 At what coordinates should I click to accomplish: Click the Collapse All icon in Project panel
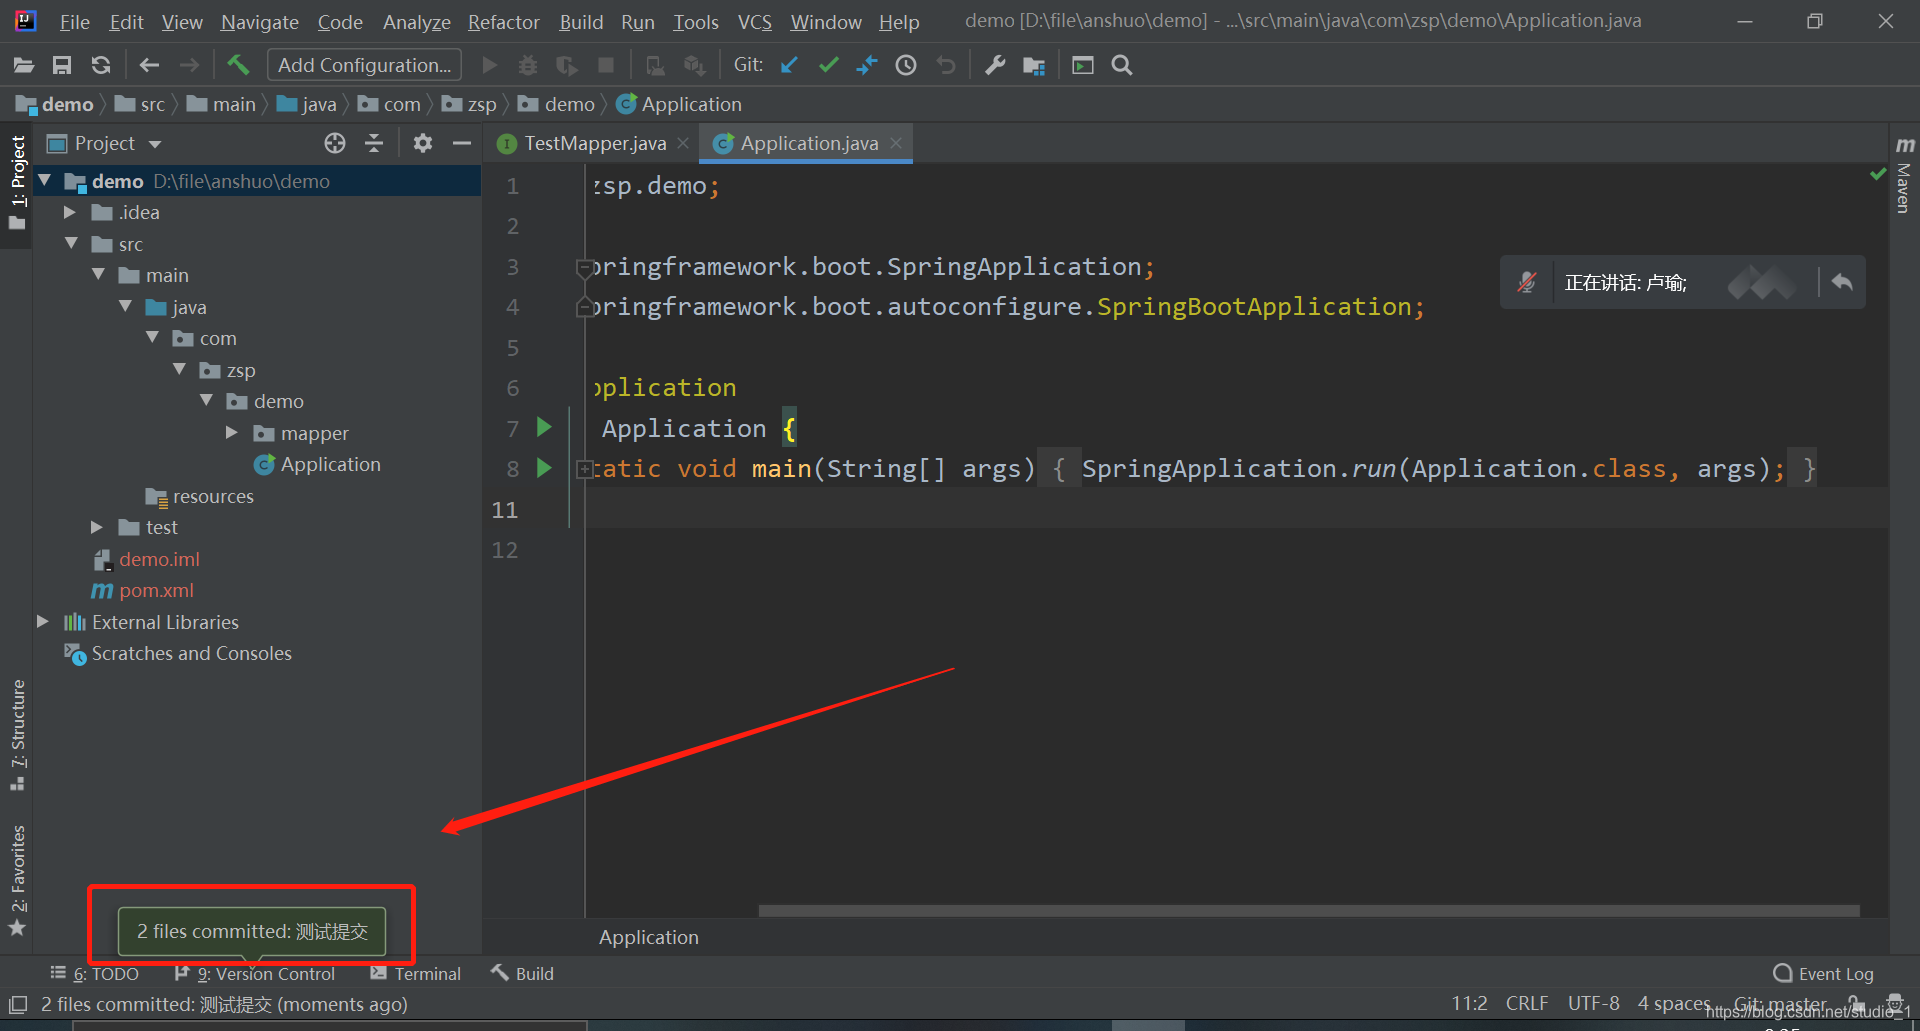pyautogui.click(x=374, y=143)
